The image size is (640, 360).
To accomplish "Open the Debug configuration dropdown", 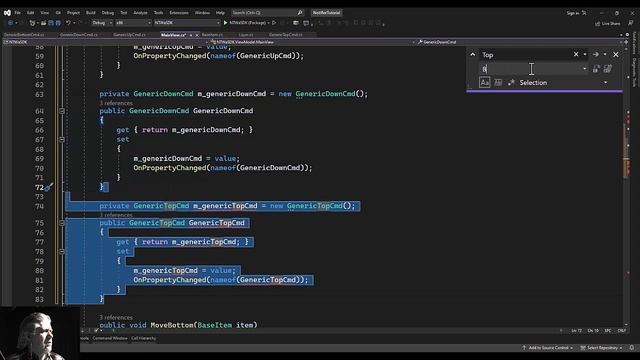I will tap(102, 23).
